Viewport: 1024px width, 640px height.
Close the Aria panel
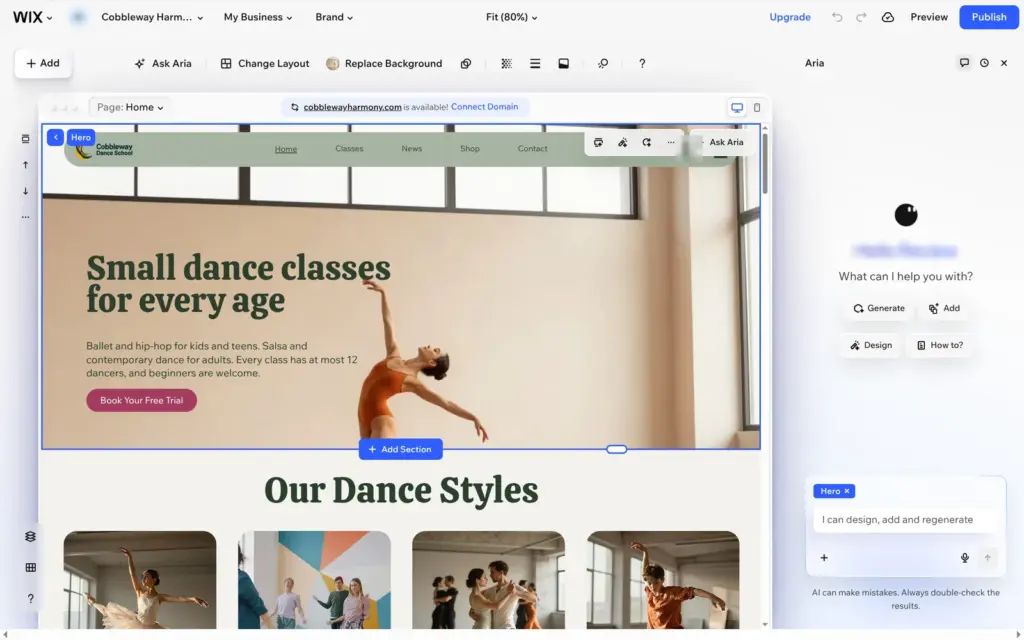[x=1004, y=63]
